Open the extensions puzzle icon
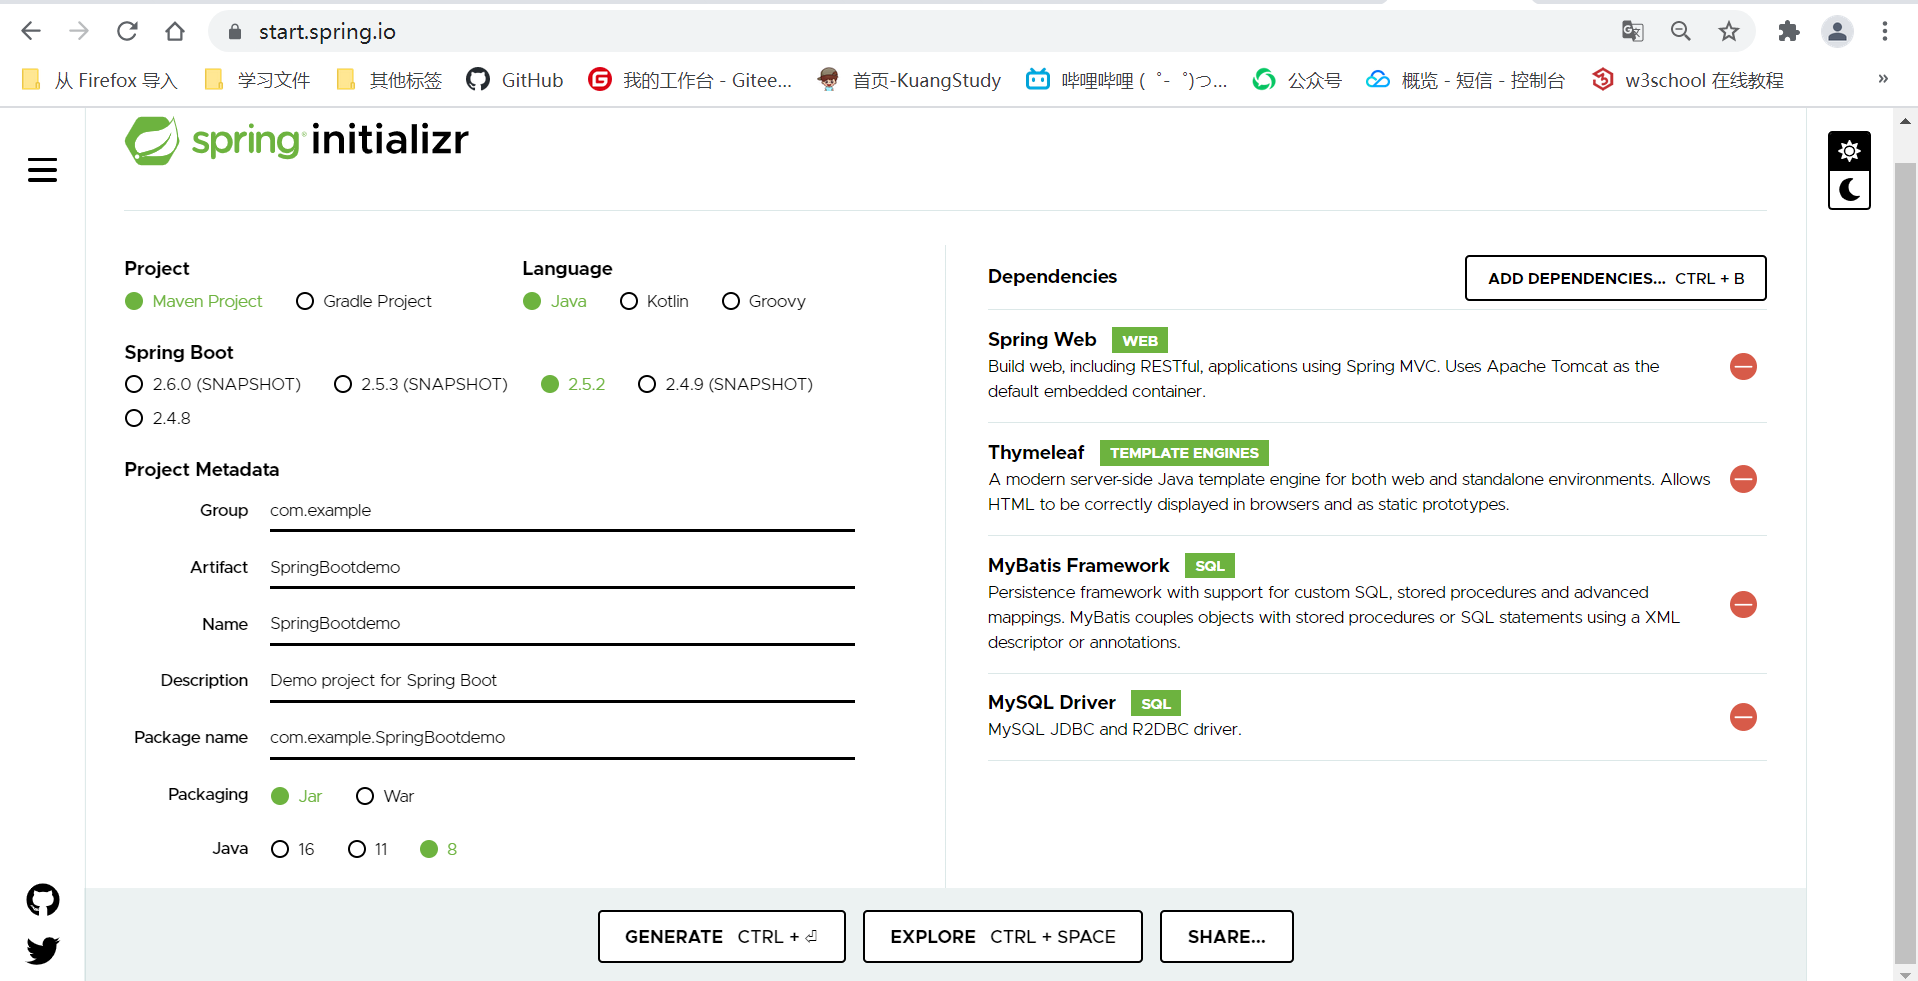 coord(1789,31)
